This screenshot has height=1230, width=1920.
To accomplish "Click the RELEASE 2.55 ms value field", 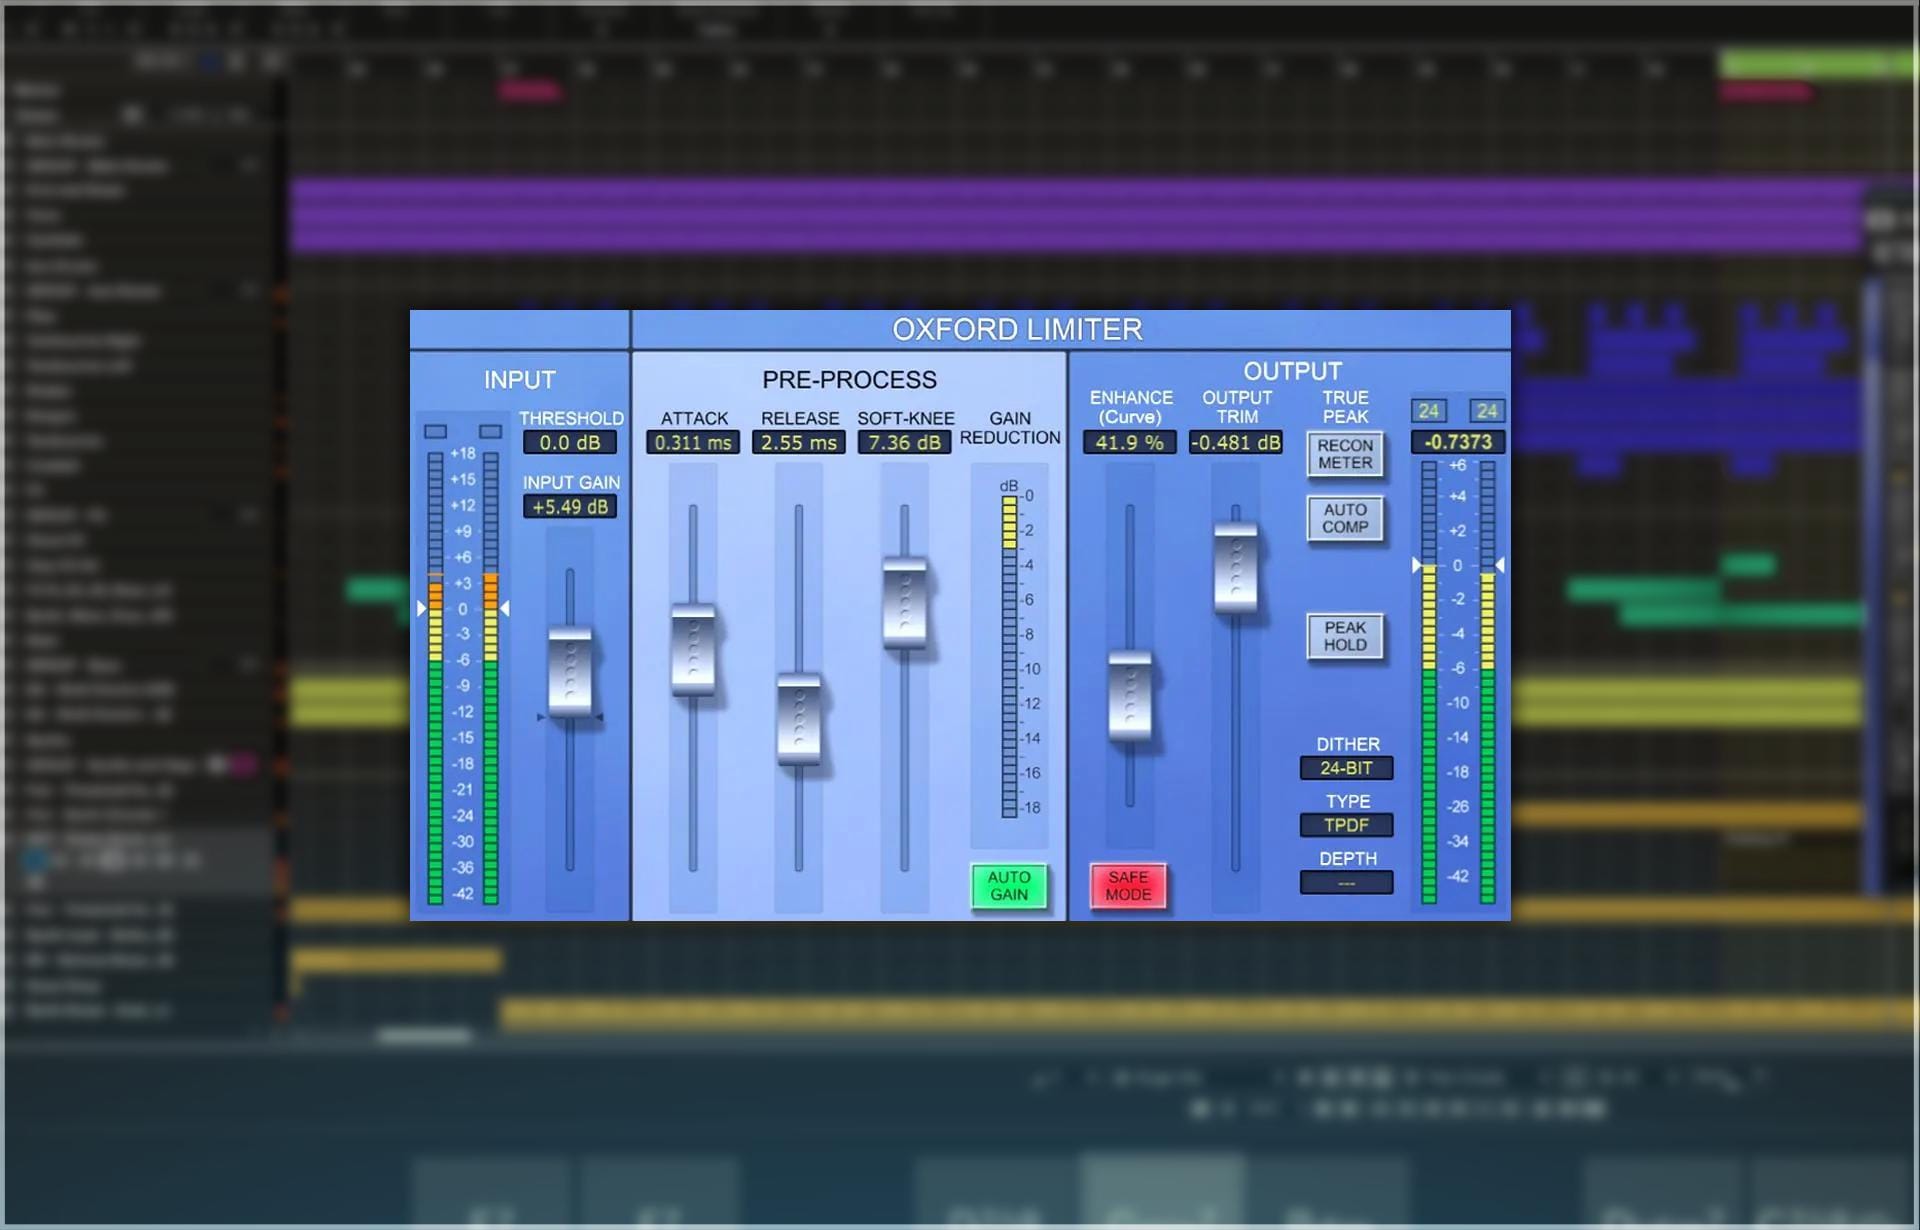I will tap(799, 442).
